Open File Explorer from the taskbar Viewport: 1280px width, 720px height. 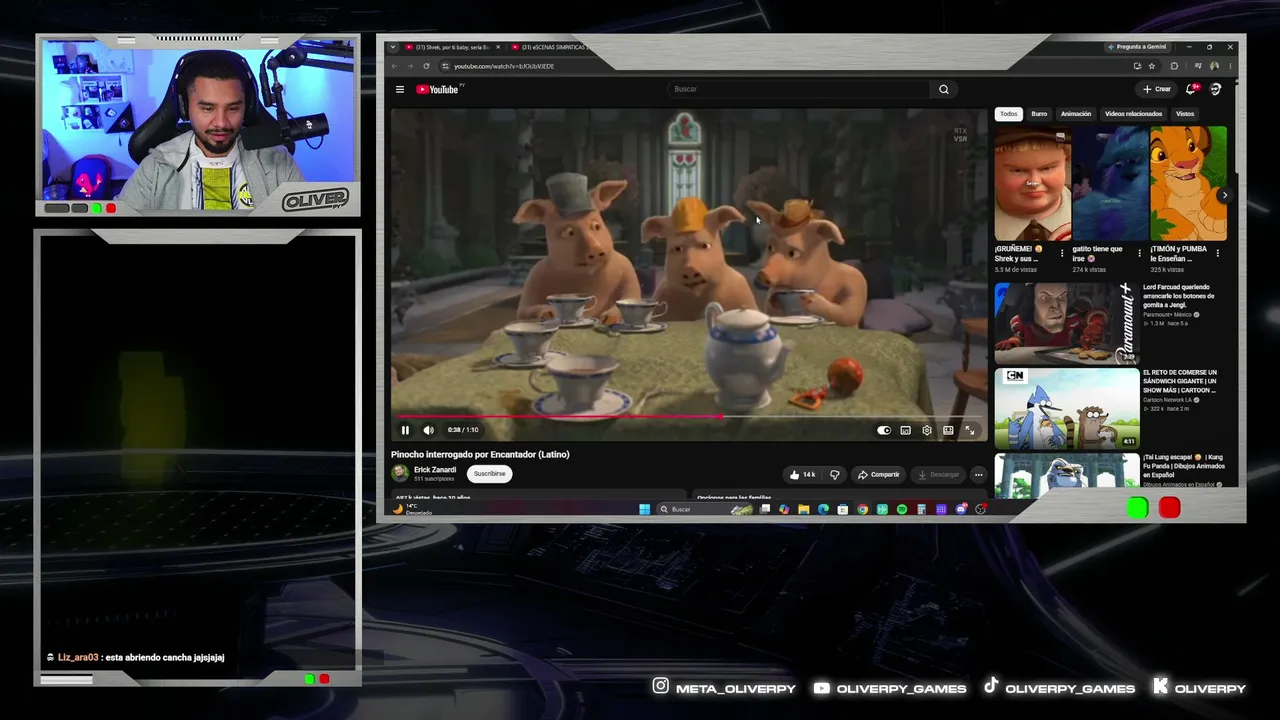point(803,509)
